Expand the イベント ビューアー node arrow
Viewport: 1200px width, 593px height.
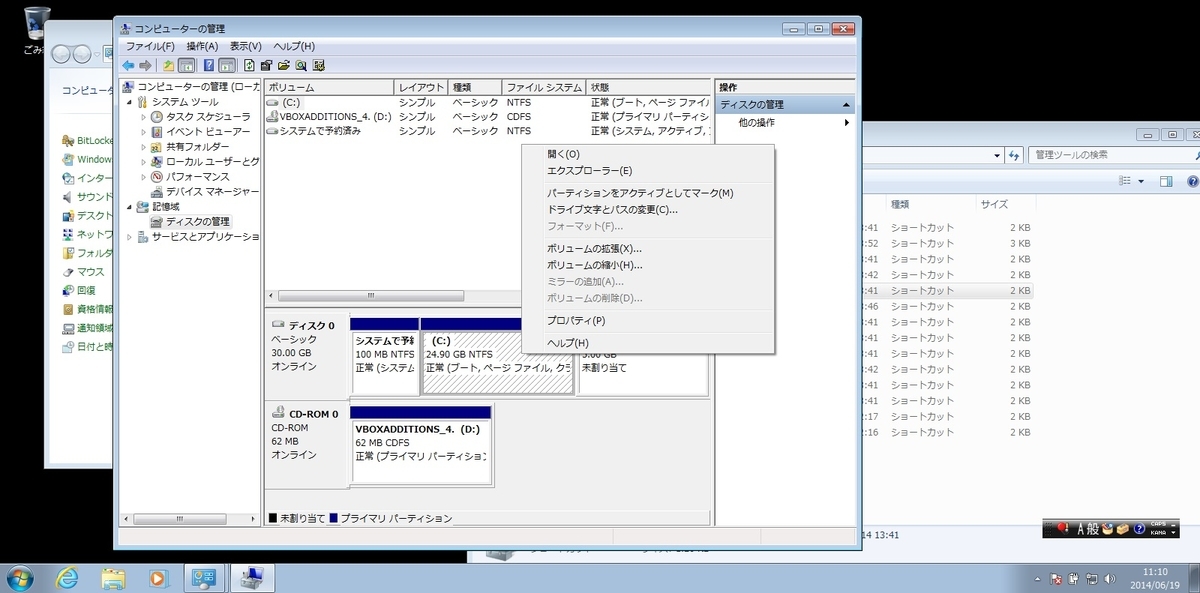143,132
